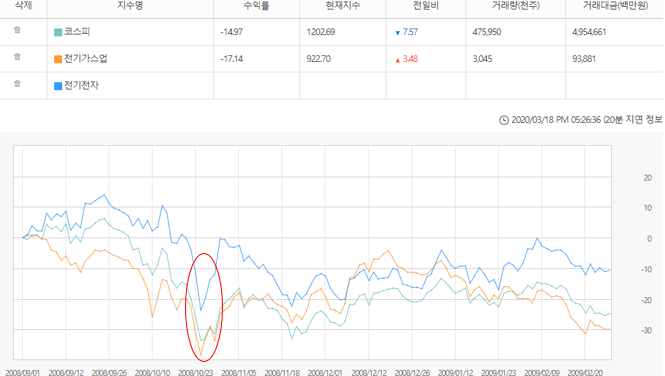Click the 20 label on the chart's y-axis
665x376 pixels.
(648, 178)
